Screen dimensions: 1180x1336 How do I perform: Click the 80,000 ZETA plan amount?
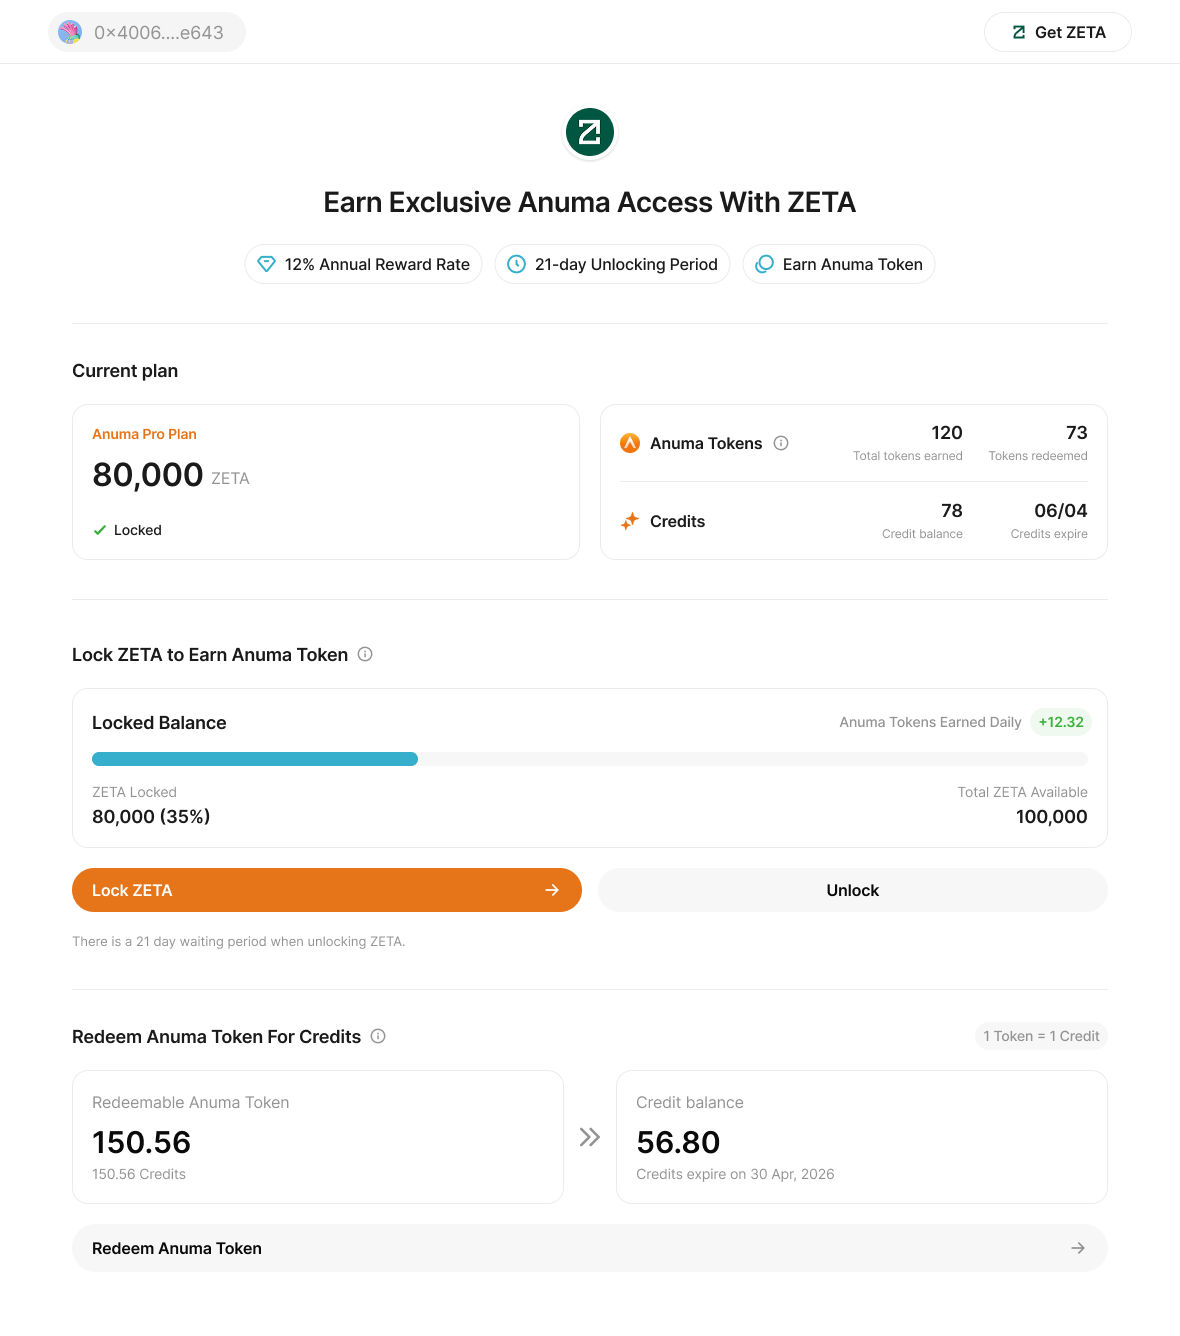(x=171, y=475)
